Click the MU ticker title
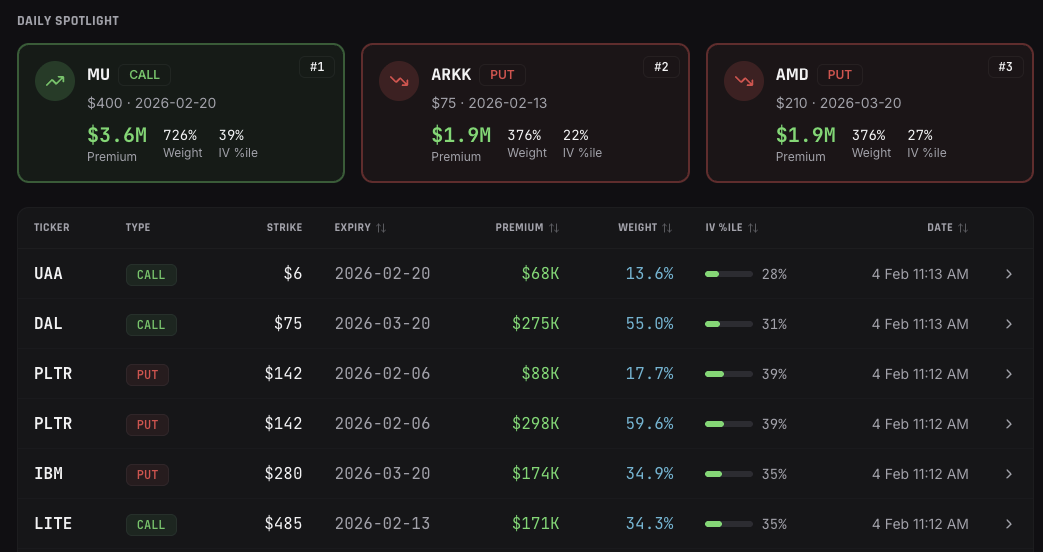Screen dimensions: 1043x552 click(x=98, y=74)
